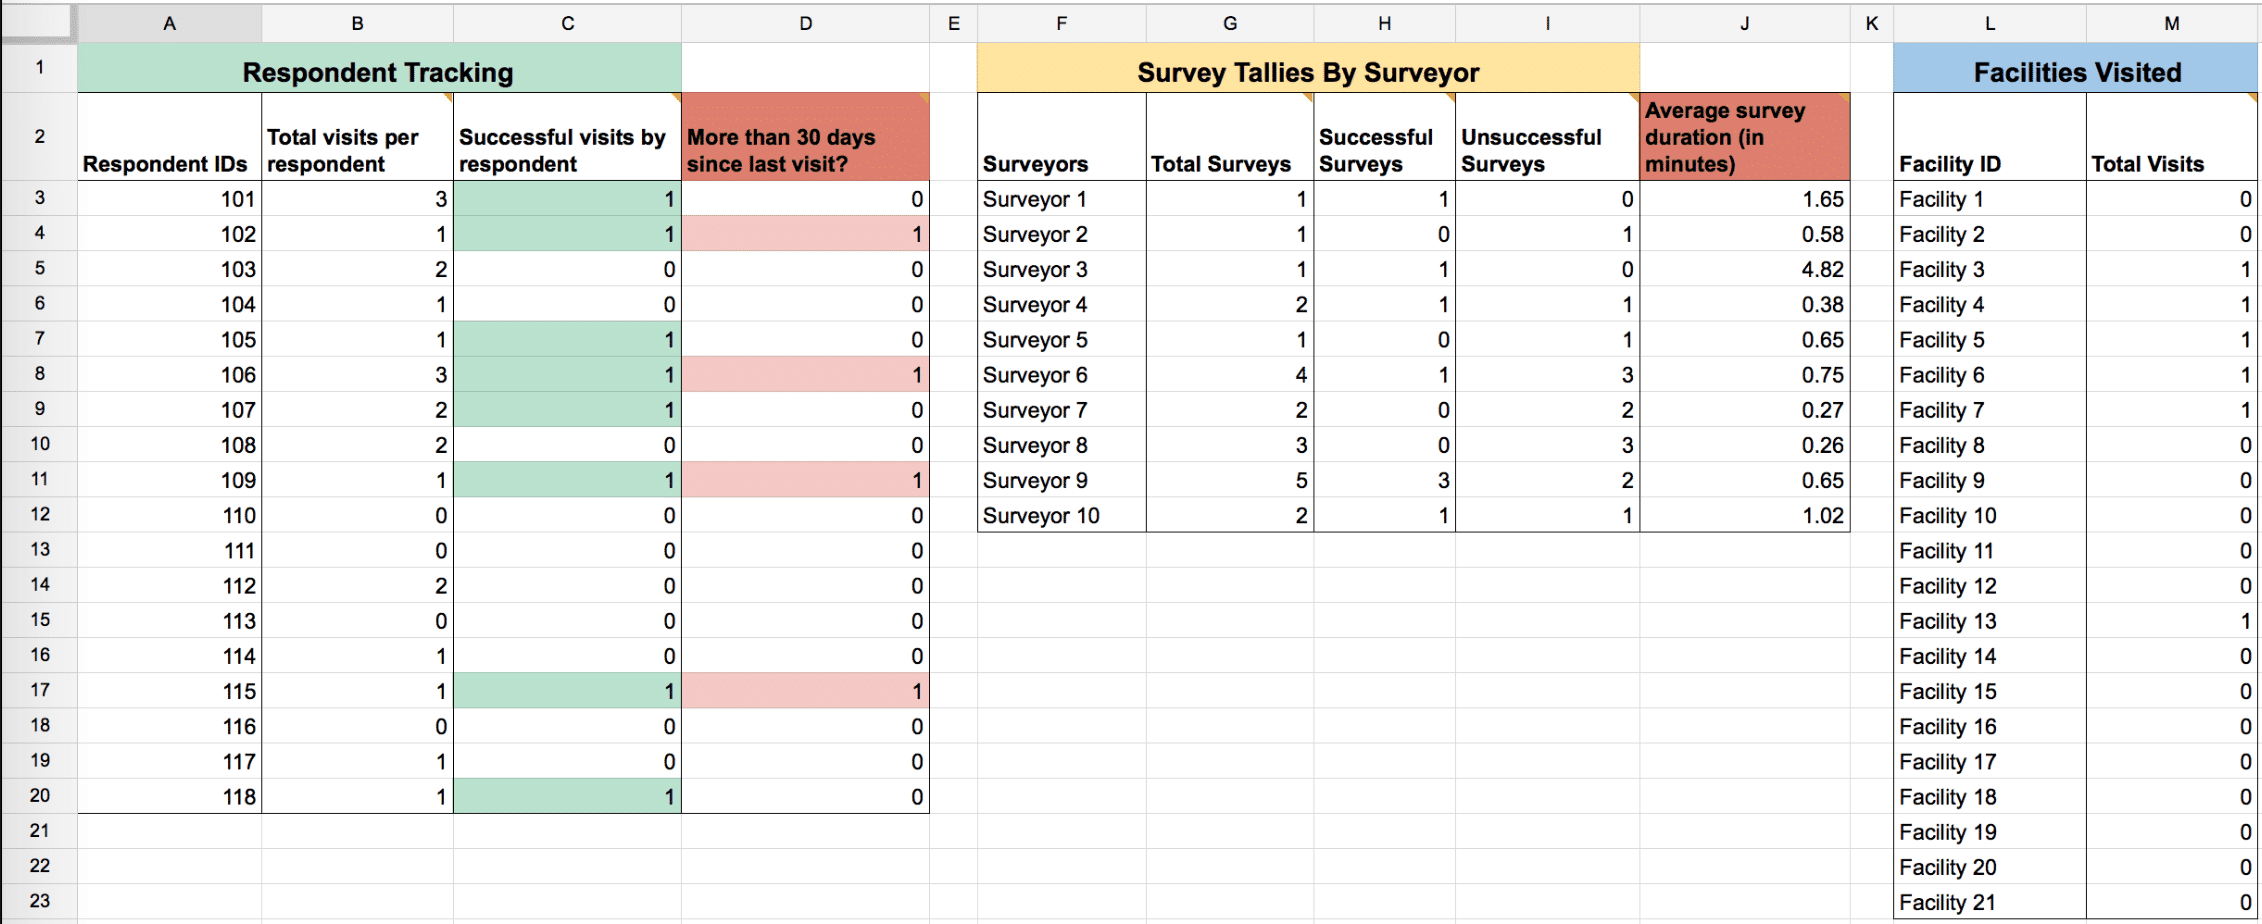Click respondent ID cell 115
The height and width of the screenshot is (924, 2262).
click(x=169, y=691)
